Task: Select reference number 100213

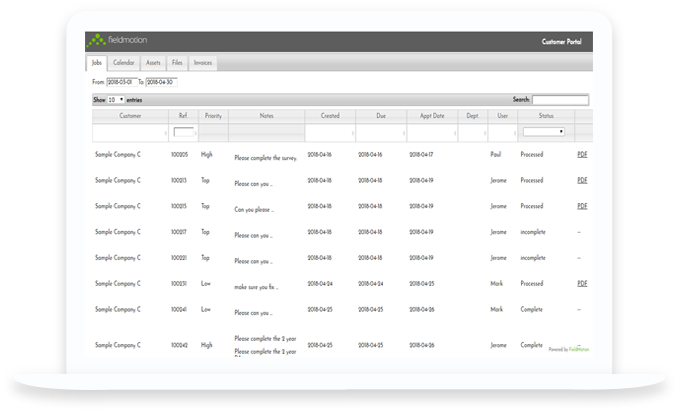Action: [179, 180]
